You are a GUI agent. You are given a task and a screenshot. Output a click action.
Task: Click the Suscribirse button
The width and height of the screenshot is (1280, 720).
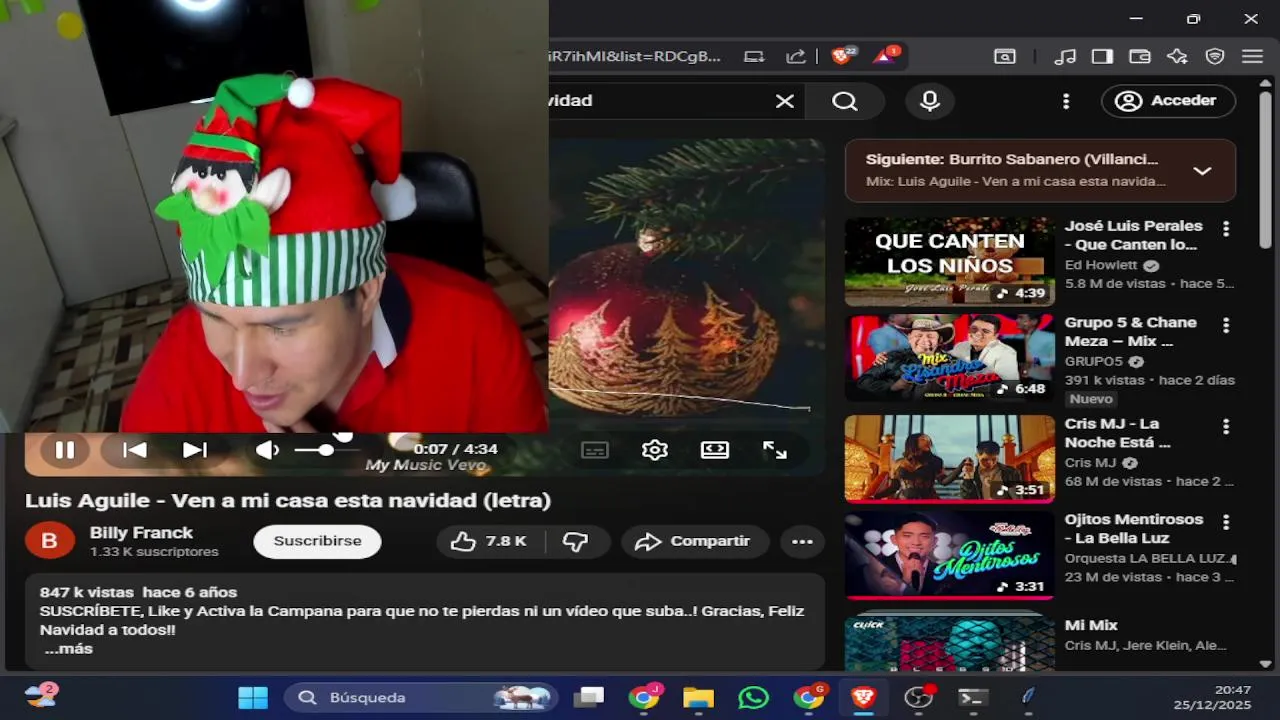(317, 541)
